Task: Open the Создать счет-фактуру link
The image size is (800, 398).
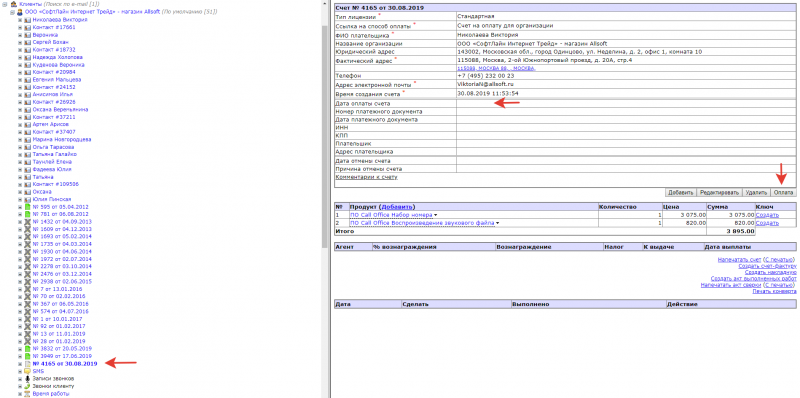Action: [x=767, y=266]
